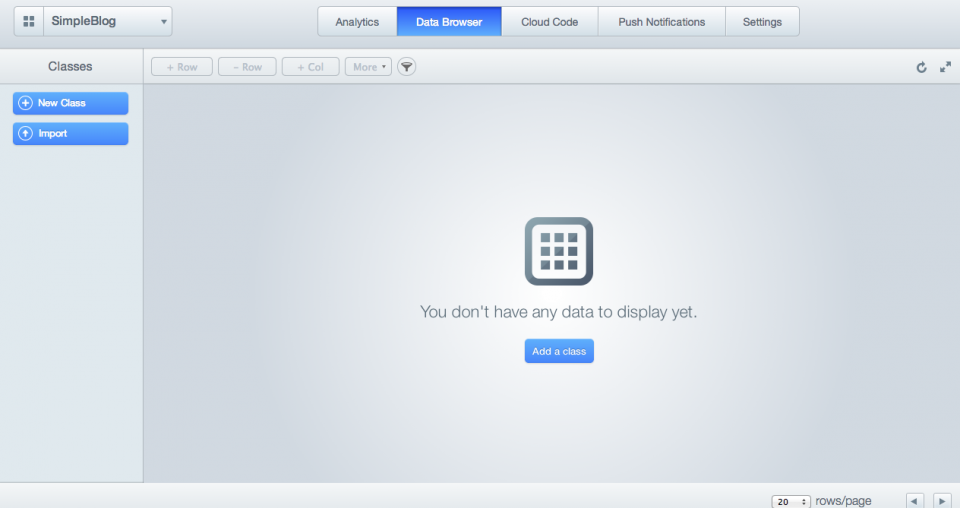Click the + Row toolbar button
This screenshot has width=960, height=508.
pyautogui.click(x=182, y=67)
